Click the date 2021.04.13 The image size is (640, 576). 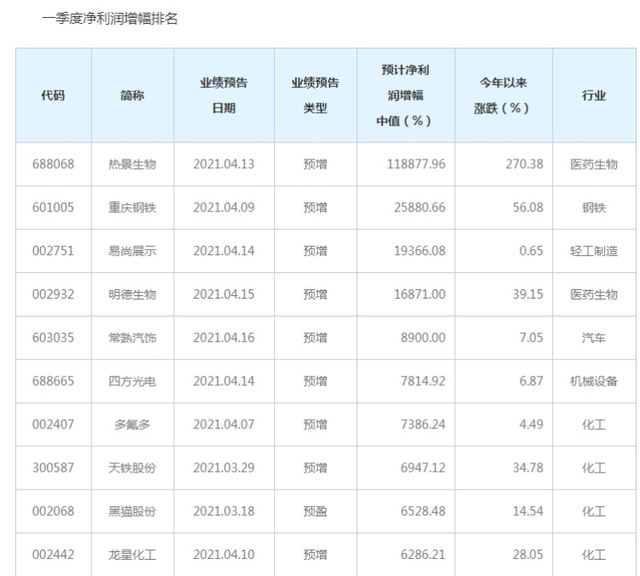tap(224, 164)
